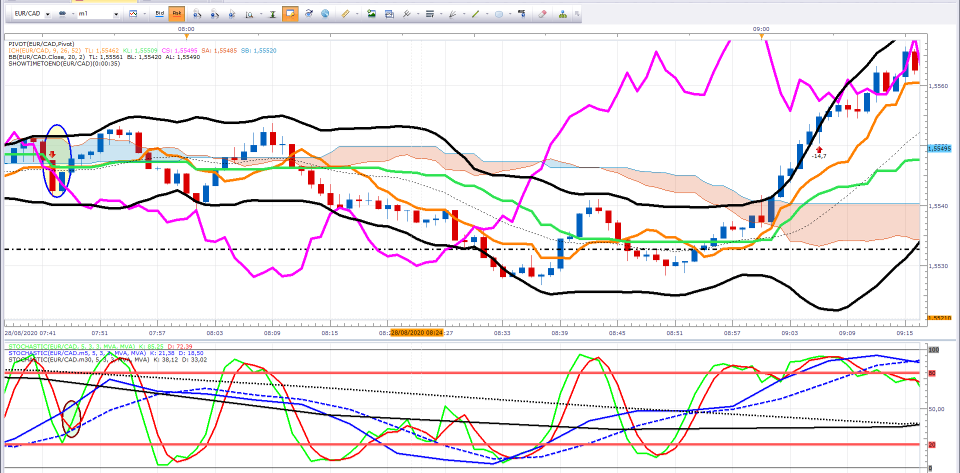Open the chart style line icon

(x=133, y=13)
